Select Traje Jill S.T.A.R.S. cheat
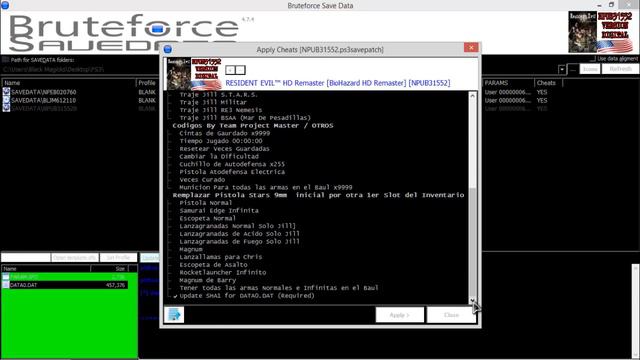Image resolution: width=640 pixels, height=360 pixels. 218,95
